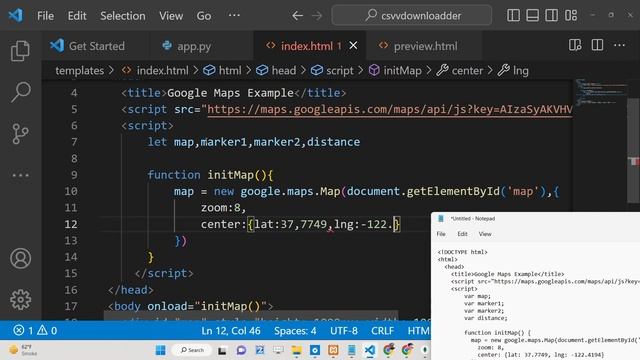Toggle the secondary side bar layout icon
The width and height of the screenshot is (640, 360).
[x=551, y=16]
